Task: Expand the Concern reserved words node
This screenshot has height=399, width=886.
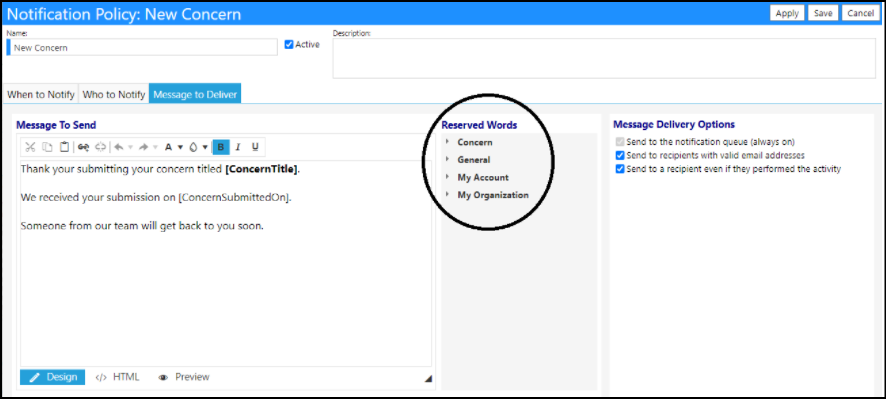Action: (x=447, y=142)
